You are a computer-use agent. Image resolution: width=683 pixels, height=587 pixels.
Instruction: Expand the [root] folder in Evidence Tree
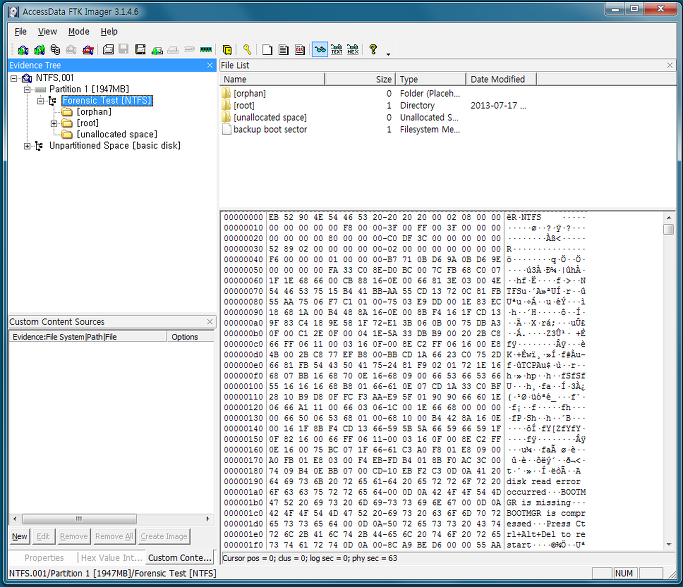click(54, 123)
